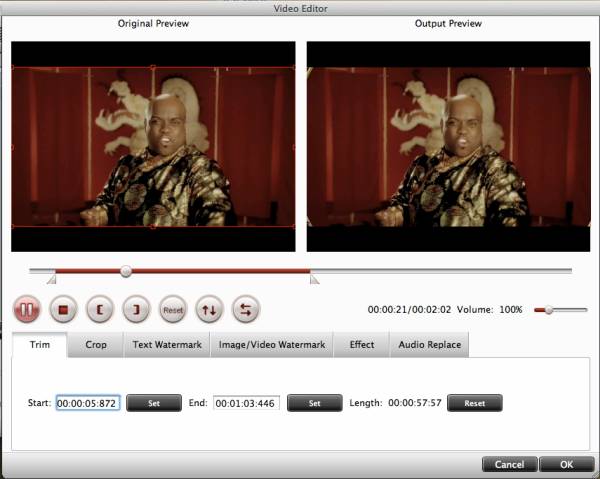Open the Effect tab
The image size is (600, 479).
coord(362,345)
